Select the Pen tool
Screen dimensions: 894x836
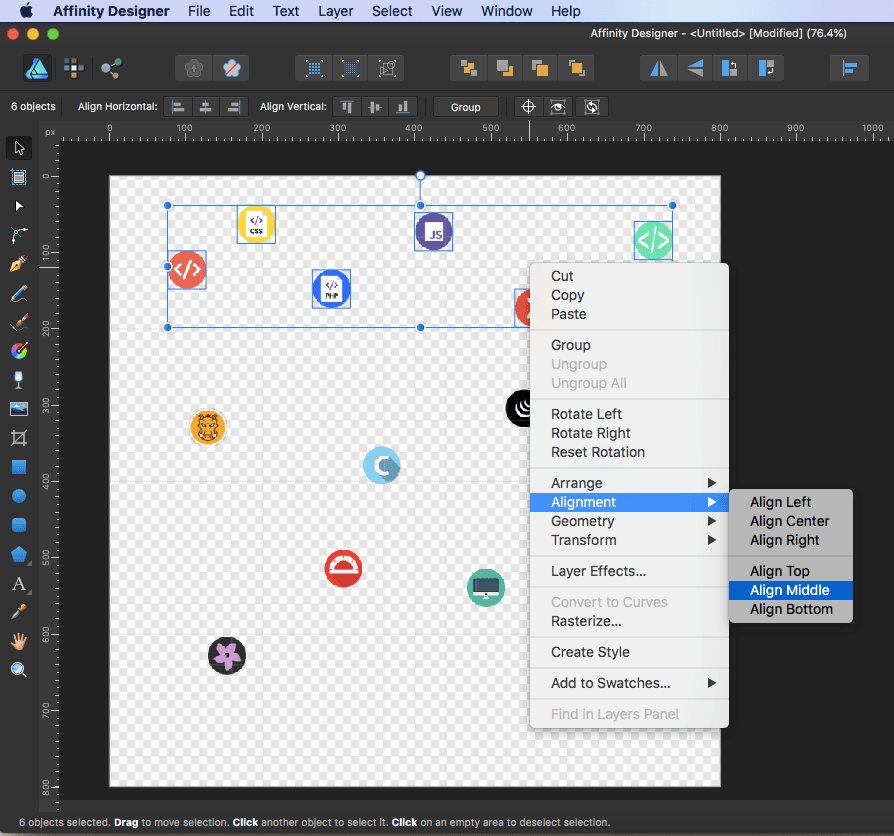pos(18,264)
